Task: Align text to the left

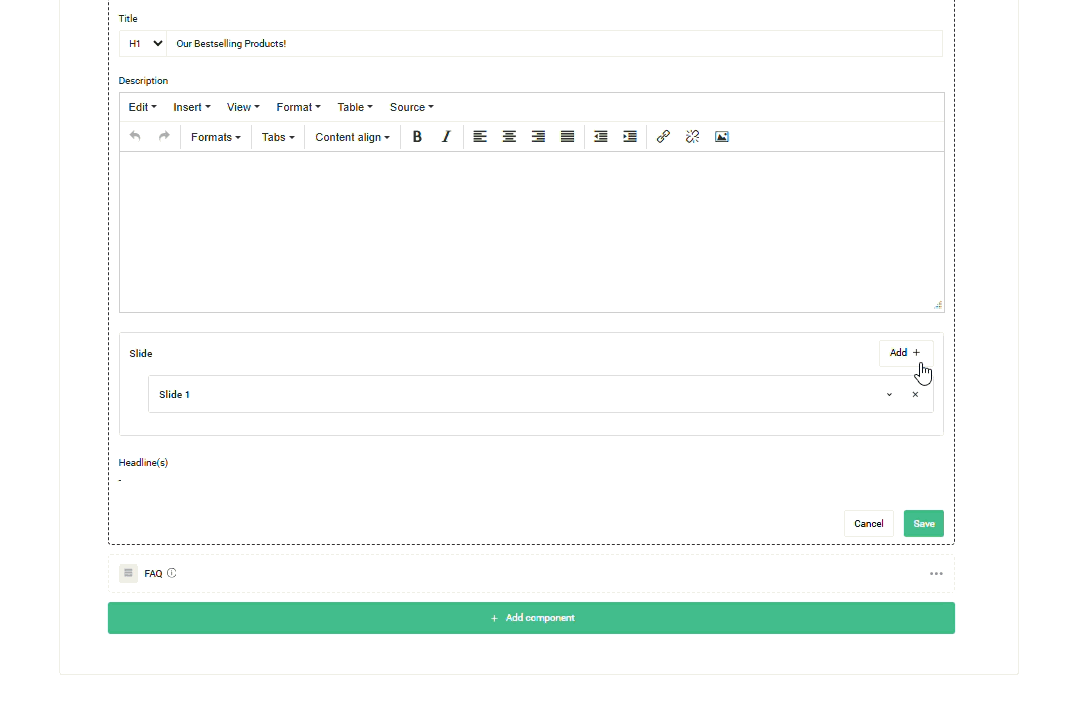Action: (480, 137)
